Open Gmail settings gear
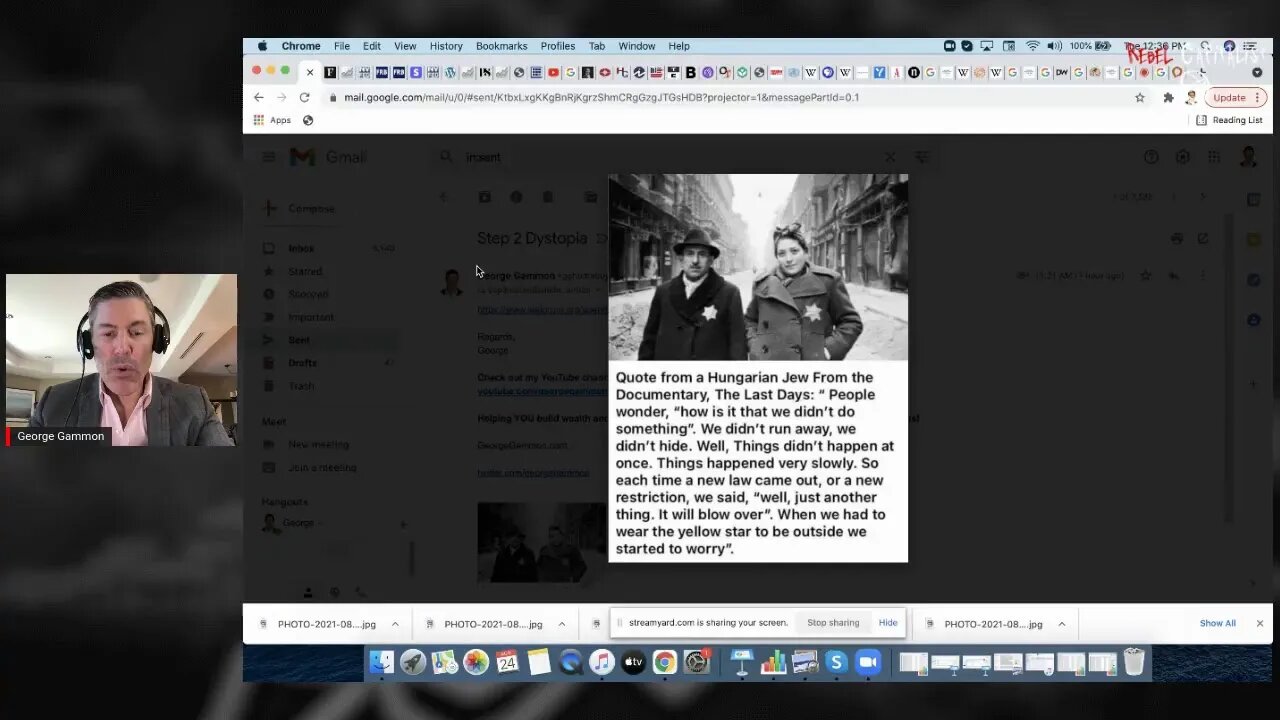1280x720 pixels. click(1182, 157)
